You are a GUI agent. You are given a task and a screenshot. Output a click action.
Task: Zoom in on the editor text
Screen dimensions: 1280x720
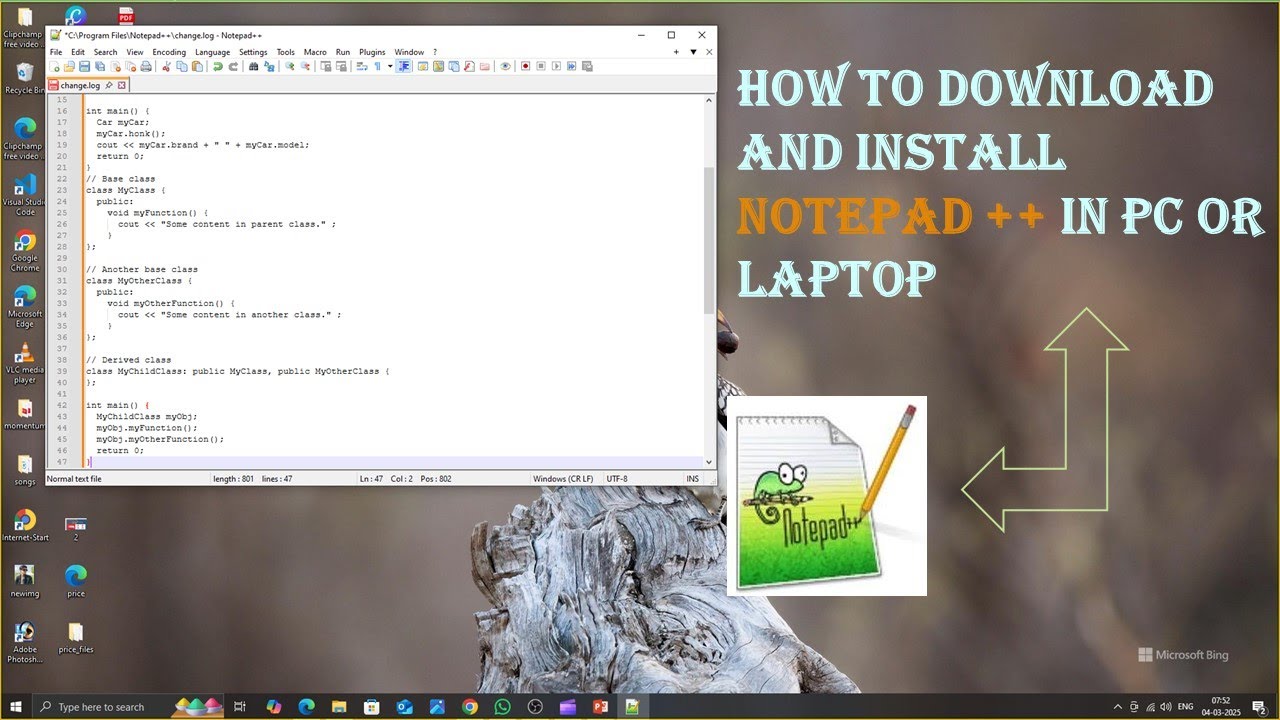290,66
